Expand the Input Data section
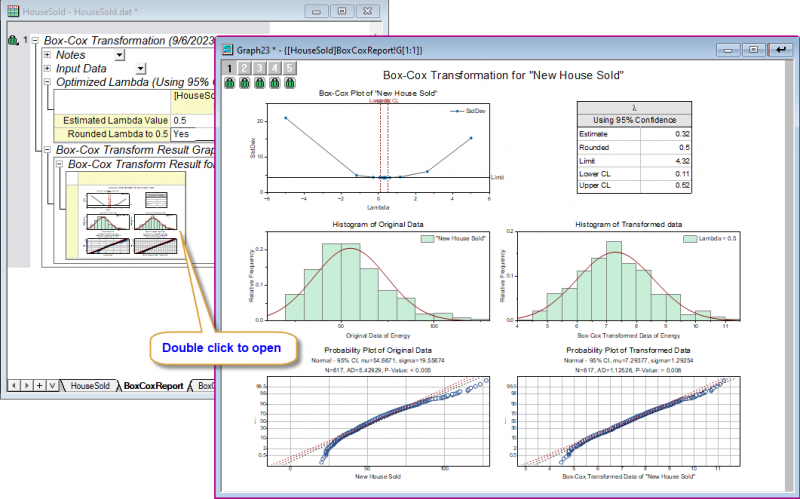 point(47,68)
